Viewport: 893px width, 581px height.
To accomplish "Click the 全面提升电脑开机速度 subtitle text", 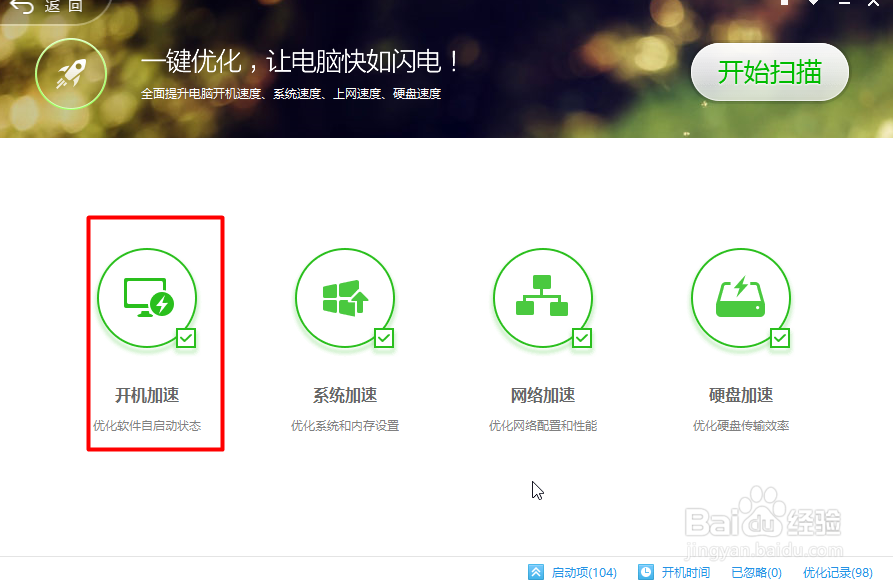I will tap(290, 93).
